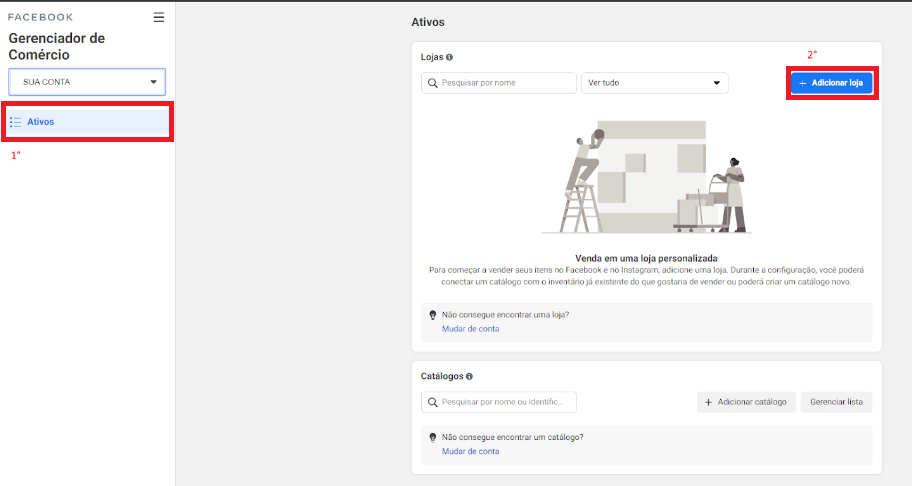The height and width of the screenshot is (486, 912).
Task: Open the SUA CONTA account dropdown
Action: click(87, 82)
